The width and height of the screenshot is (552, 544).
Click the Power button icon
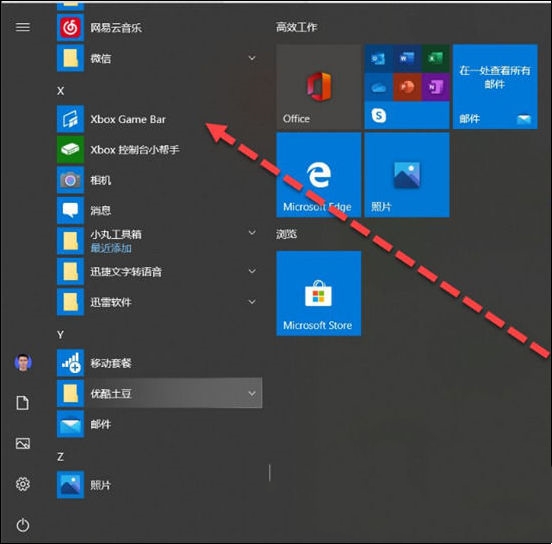23,525
